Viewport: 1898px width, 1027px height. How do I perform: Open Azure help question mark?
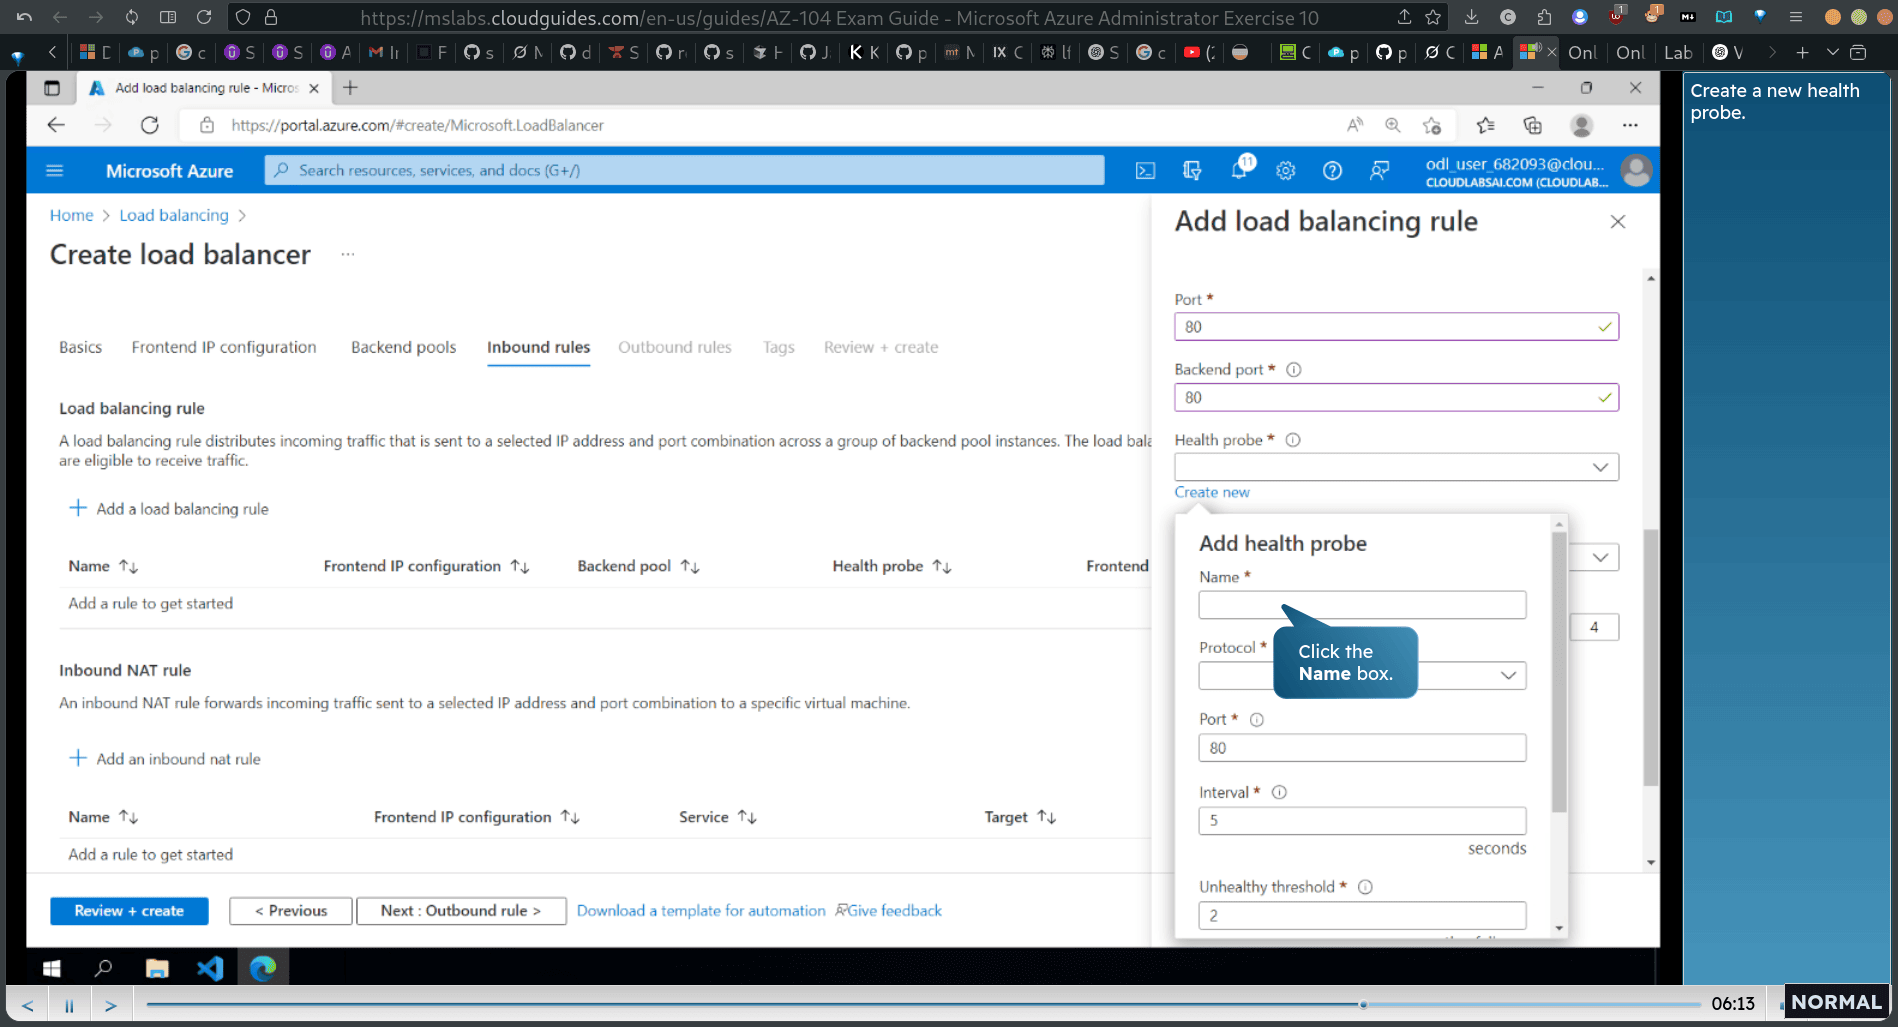click(1332, 171)
